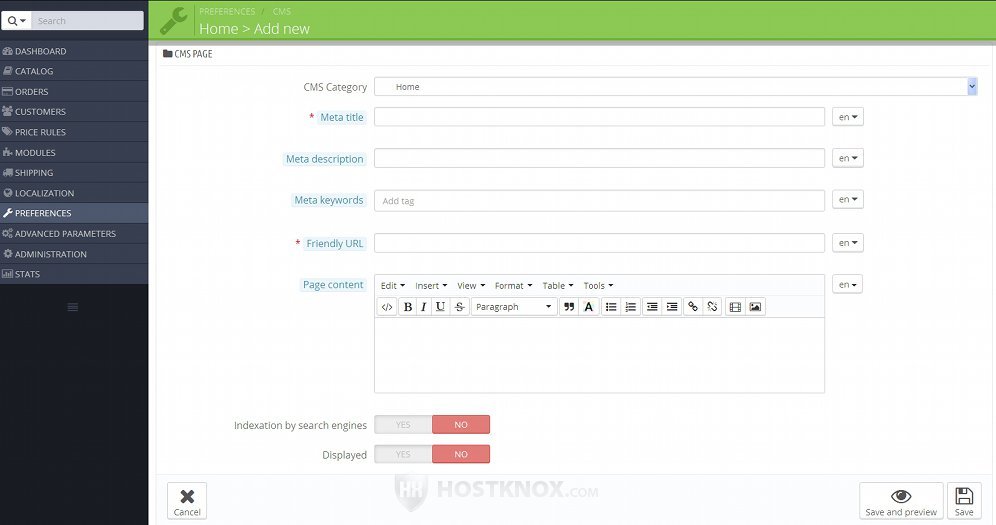
Task: Click Save and preview button
Action: pos(901,501)
